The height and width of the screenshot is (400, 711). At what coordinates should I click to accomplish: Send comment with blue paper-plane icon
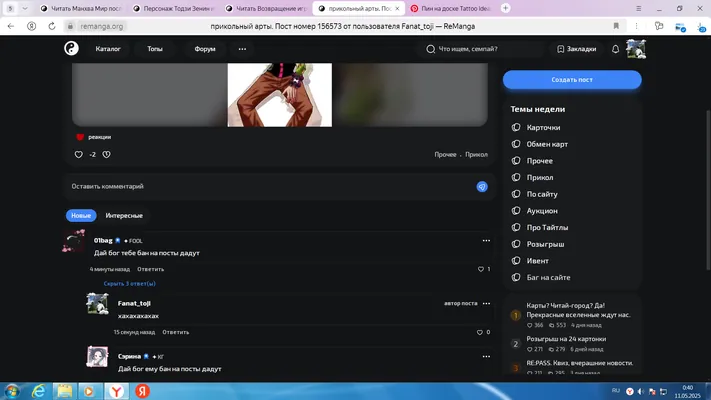pyautogui.click(x=482, y=186)
